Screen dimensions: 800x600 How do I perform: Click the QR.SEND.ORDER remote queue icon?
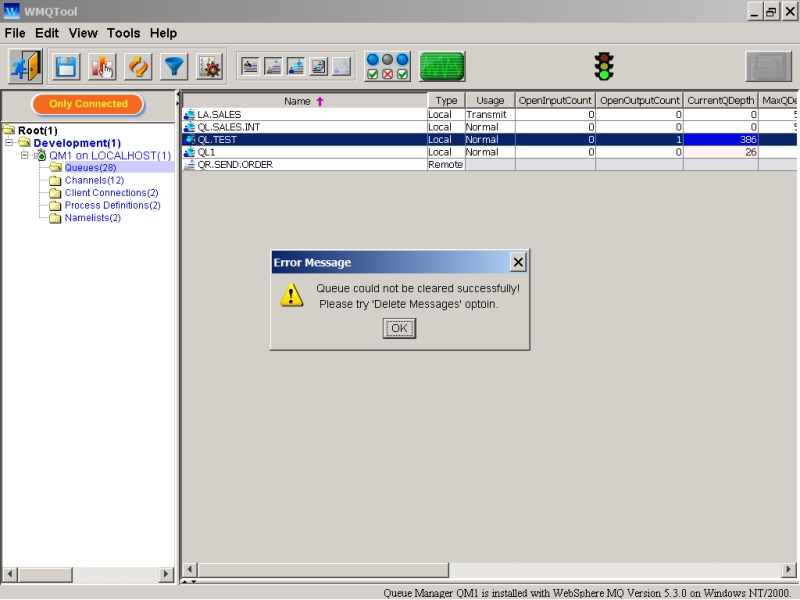point(189,164)
